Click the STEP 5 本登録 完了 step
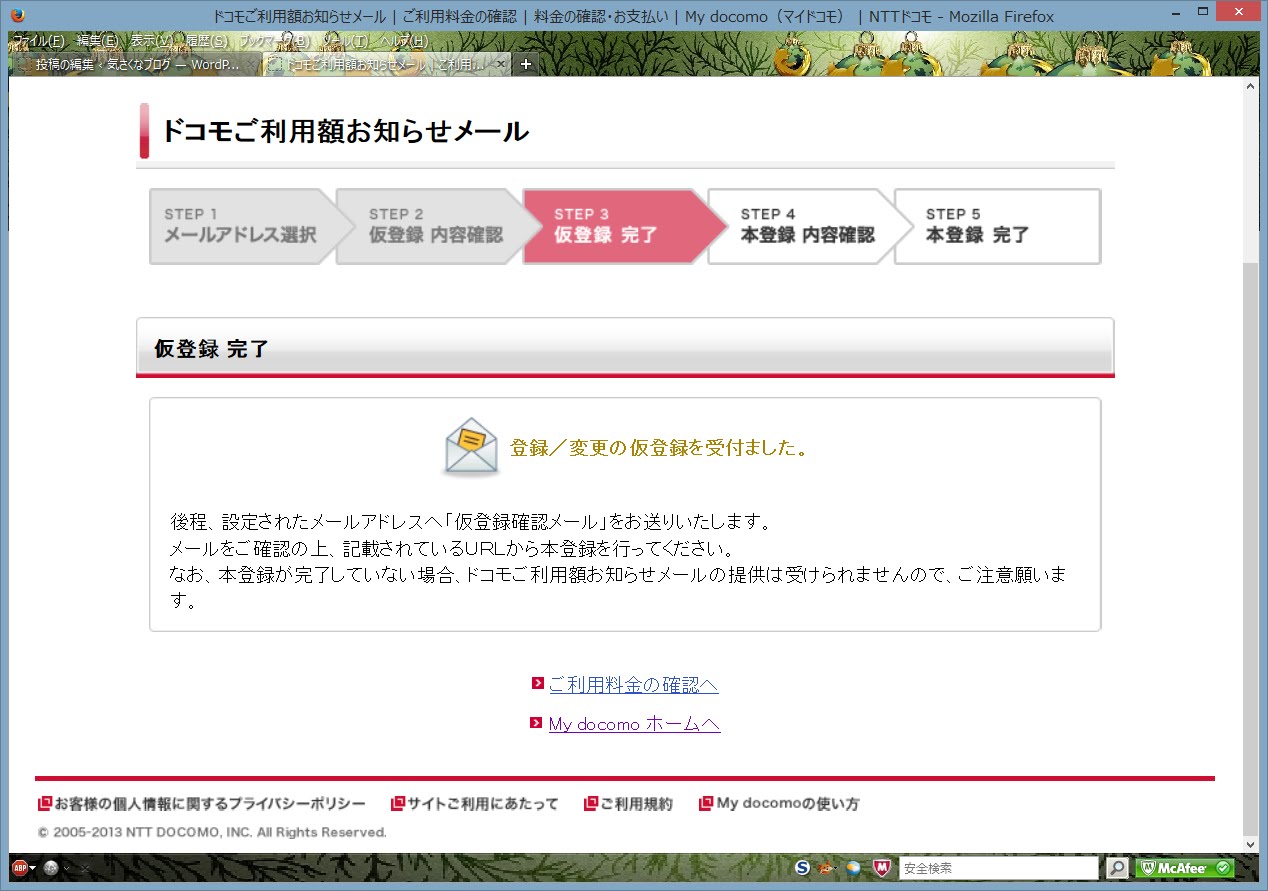 [x=997, y=226]
